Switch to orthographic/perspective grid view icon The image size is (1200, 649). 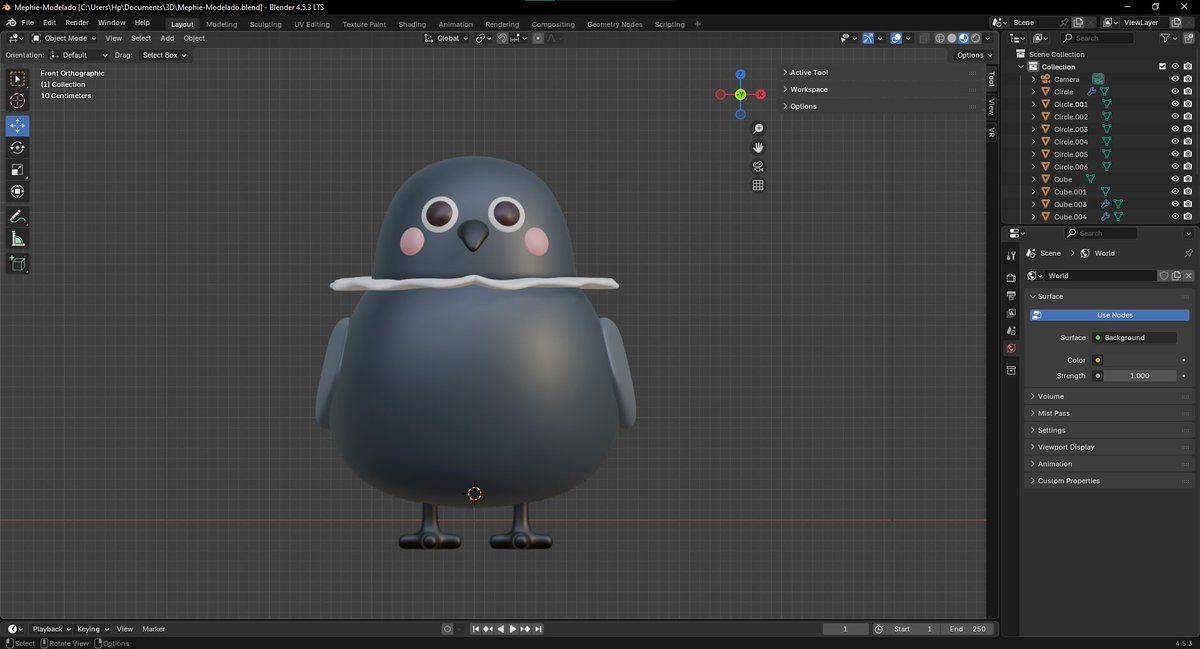click(x=758, y=185)
